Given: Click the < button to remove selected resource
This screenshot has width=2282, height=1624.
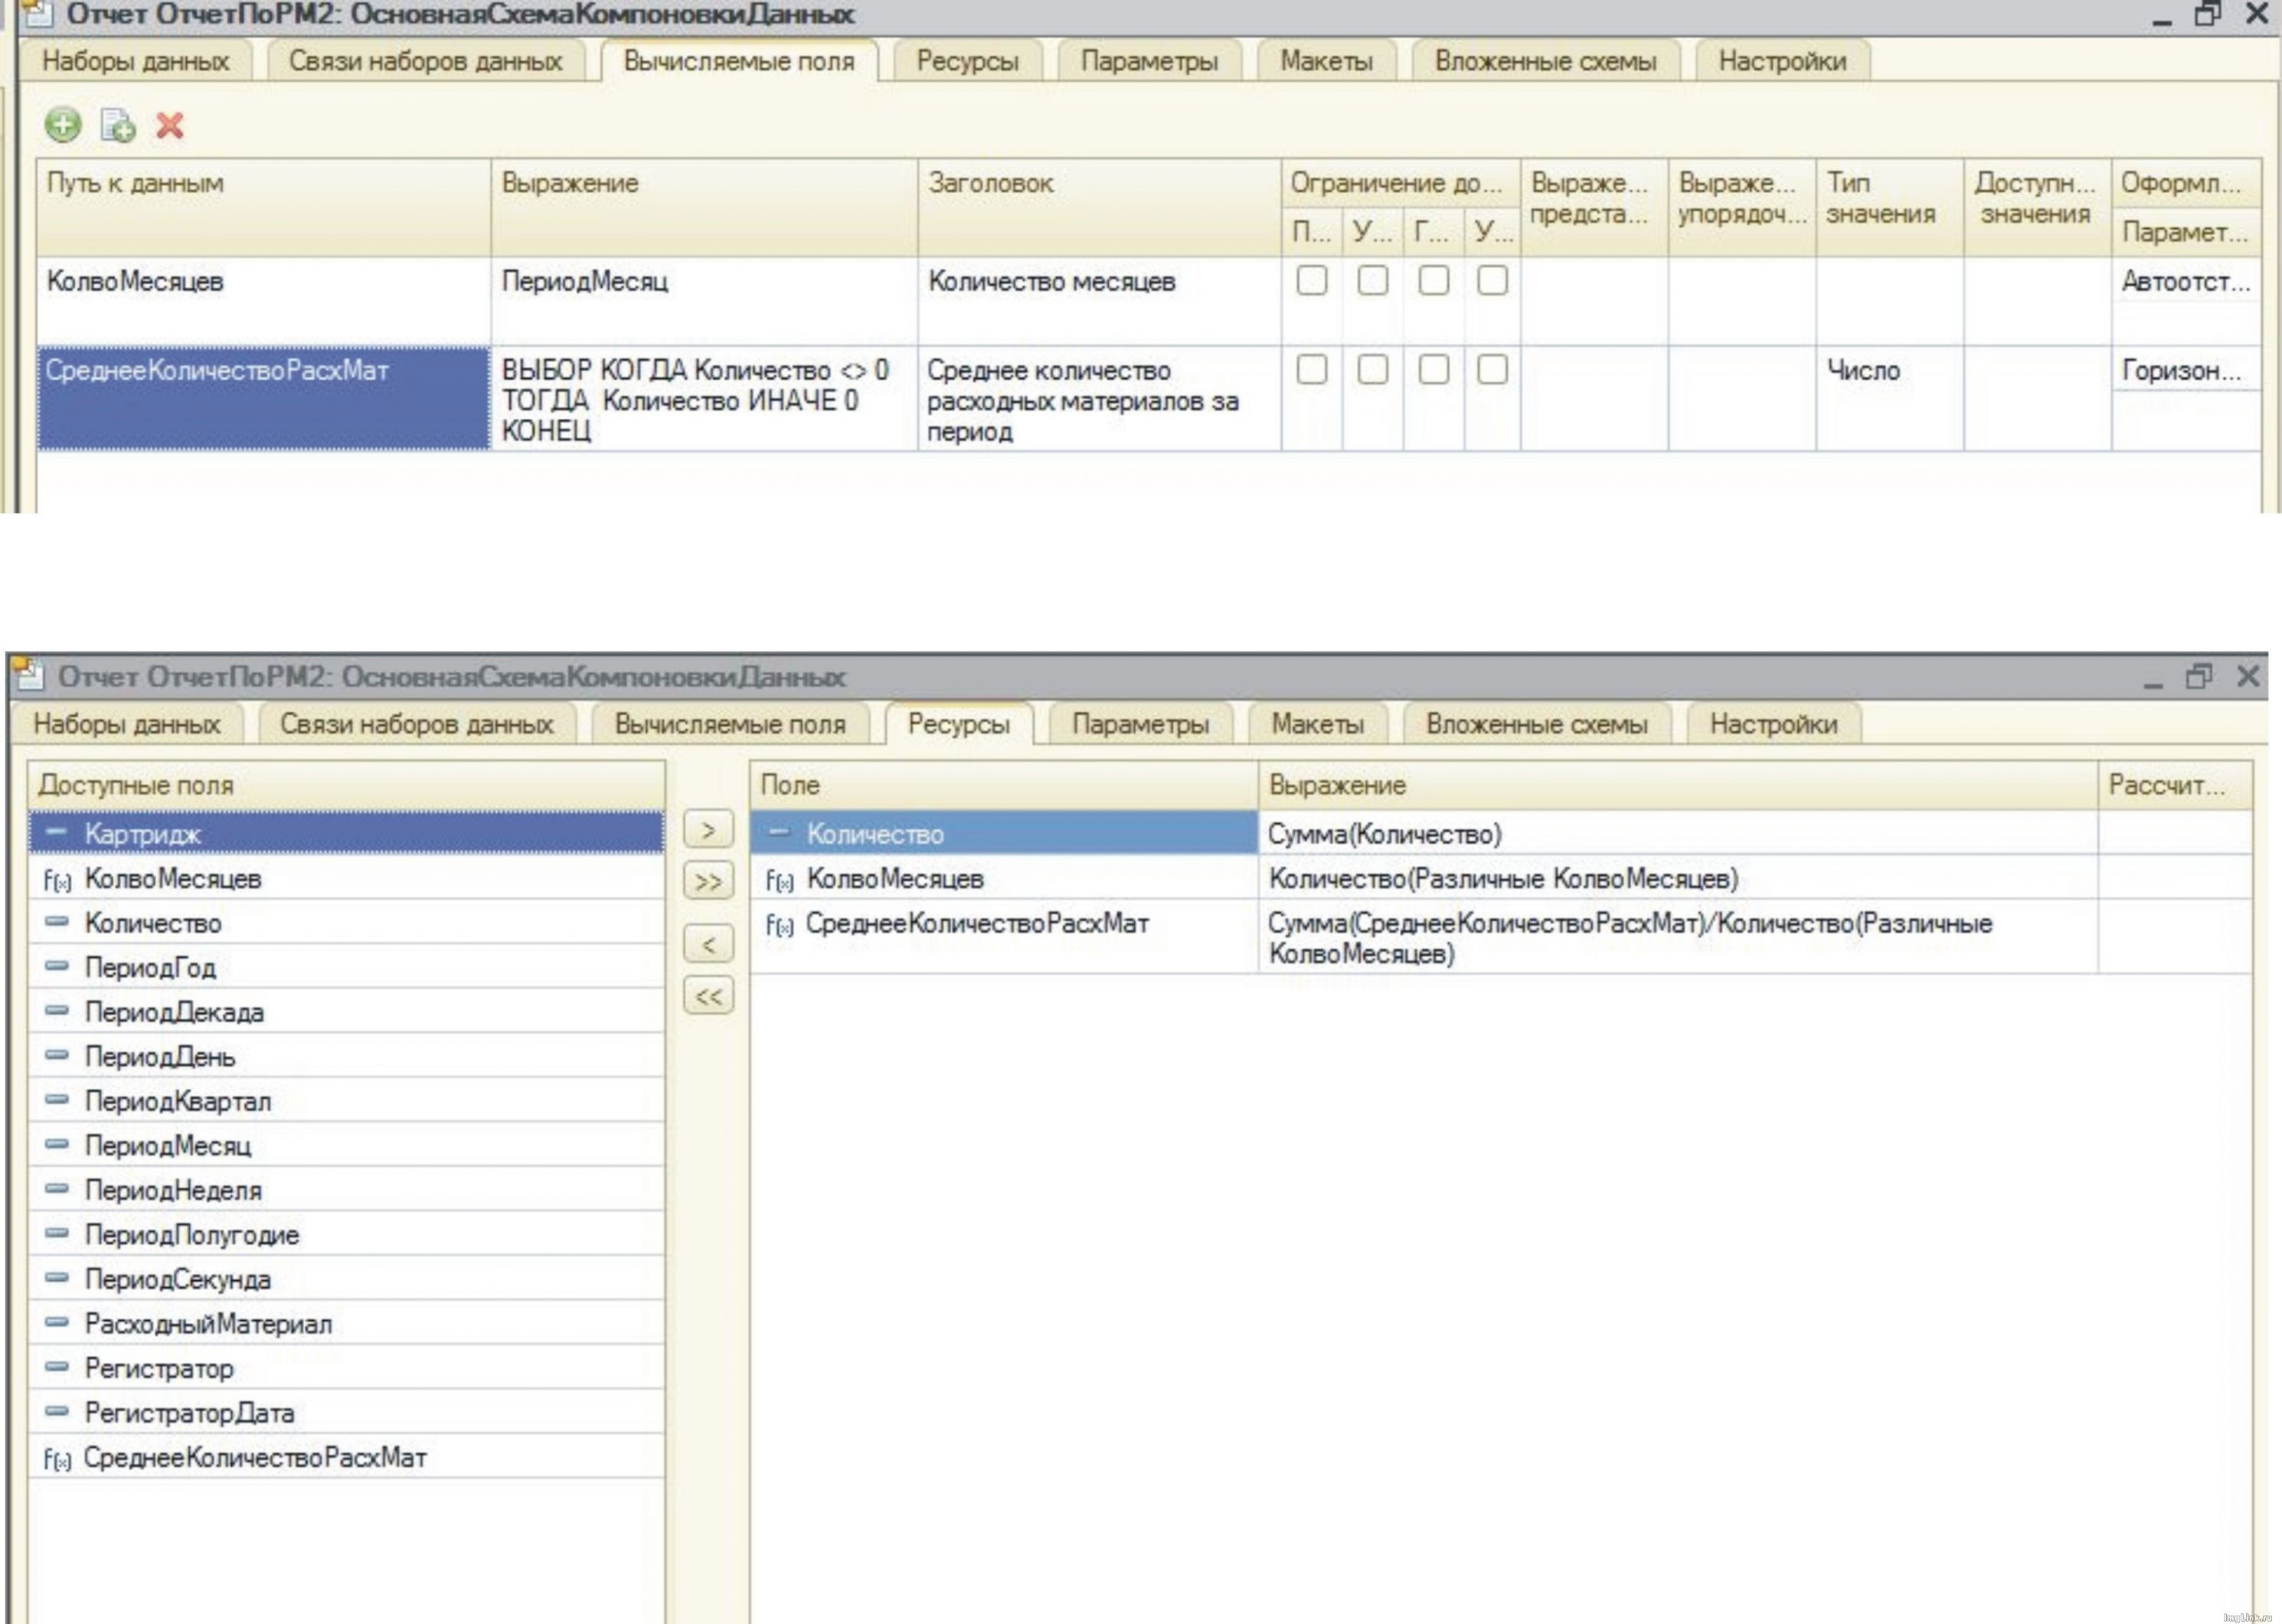Looking at the screenshot, I should 708,943.
